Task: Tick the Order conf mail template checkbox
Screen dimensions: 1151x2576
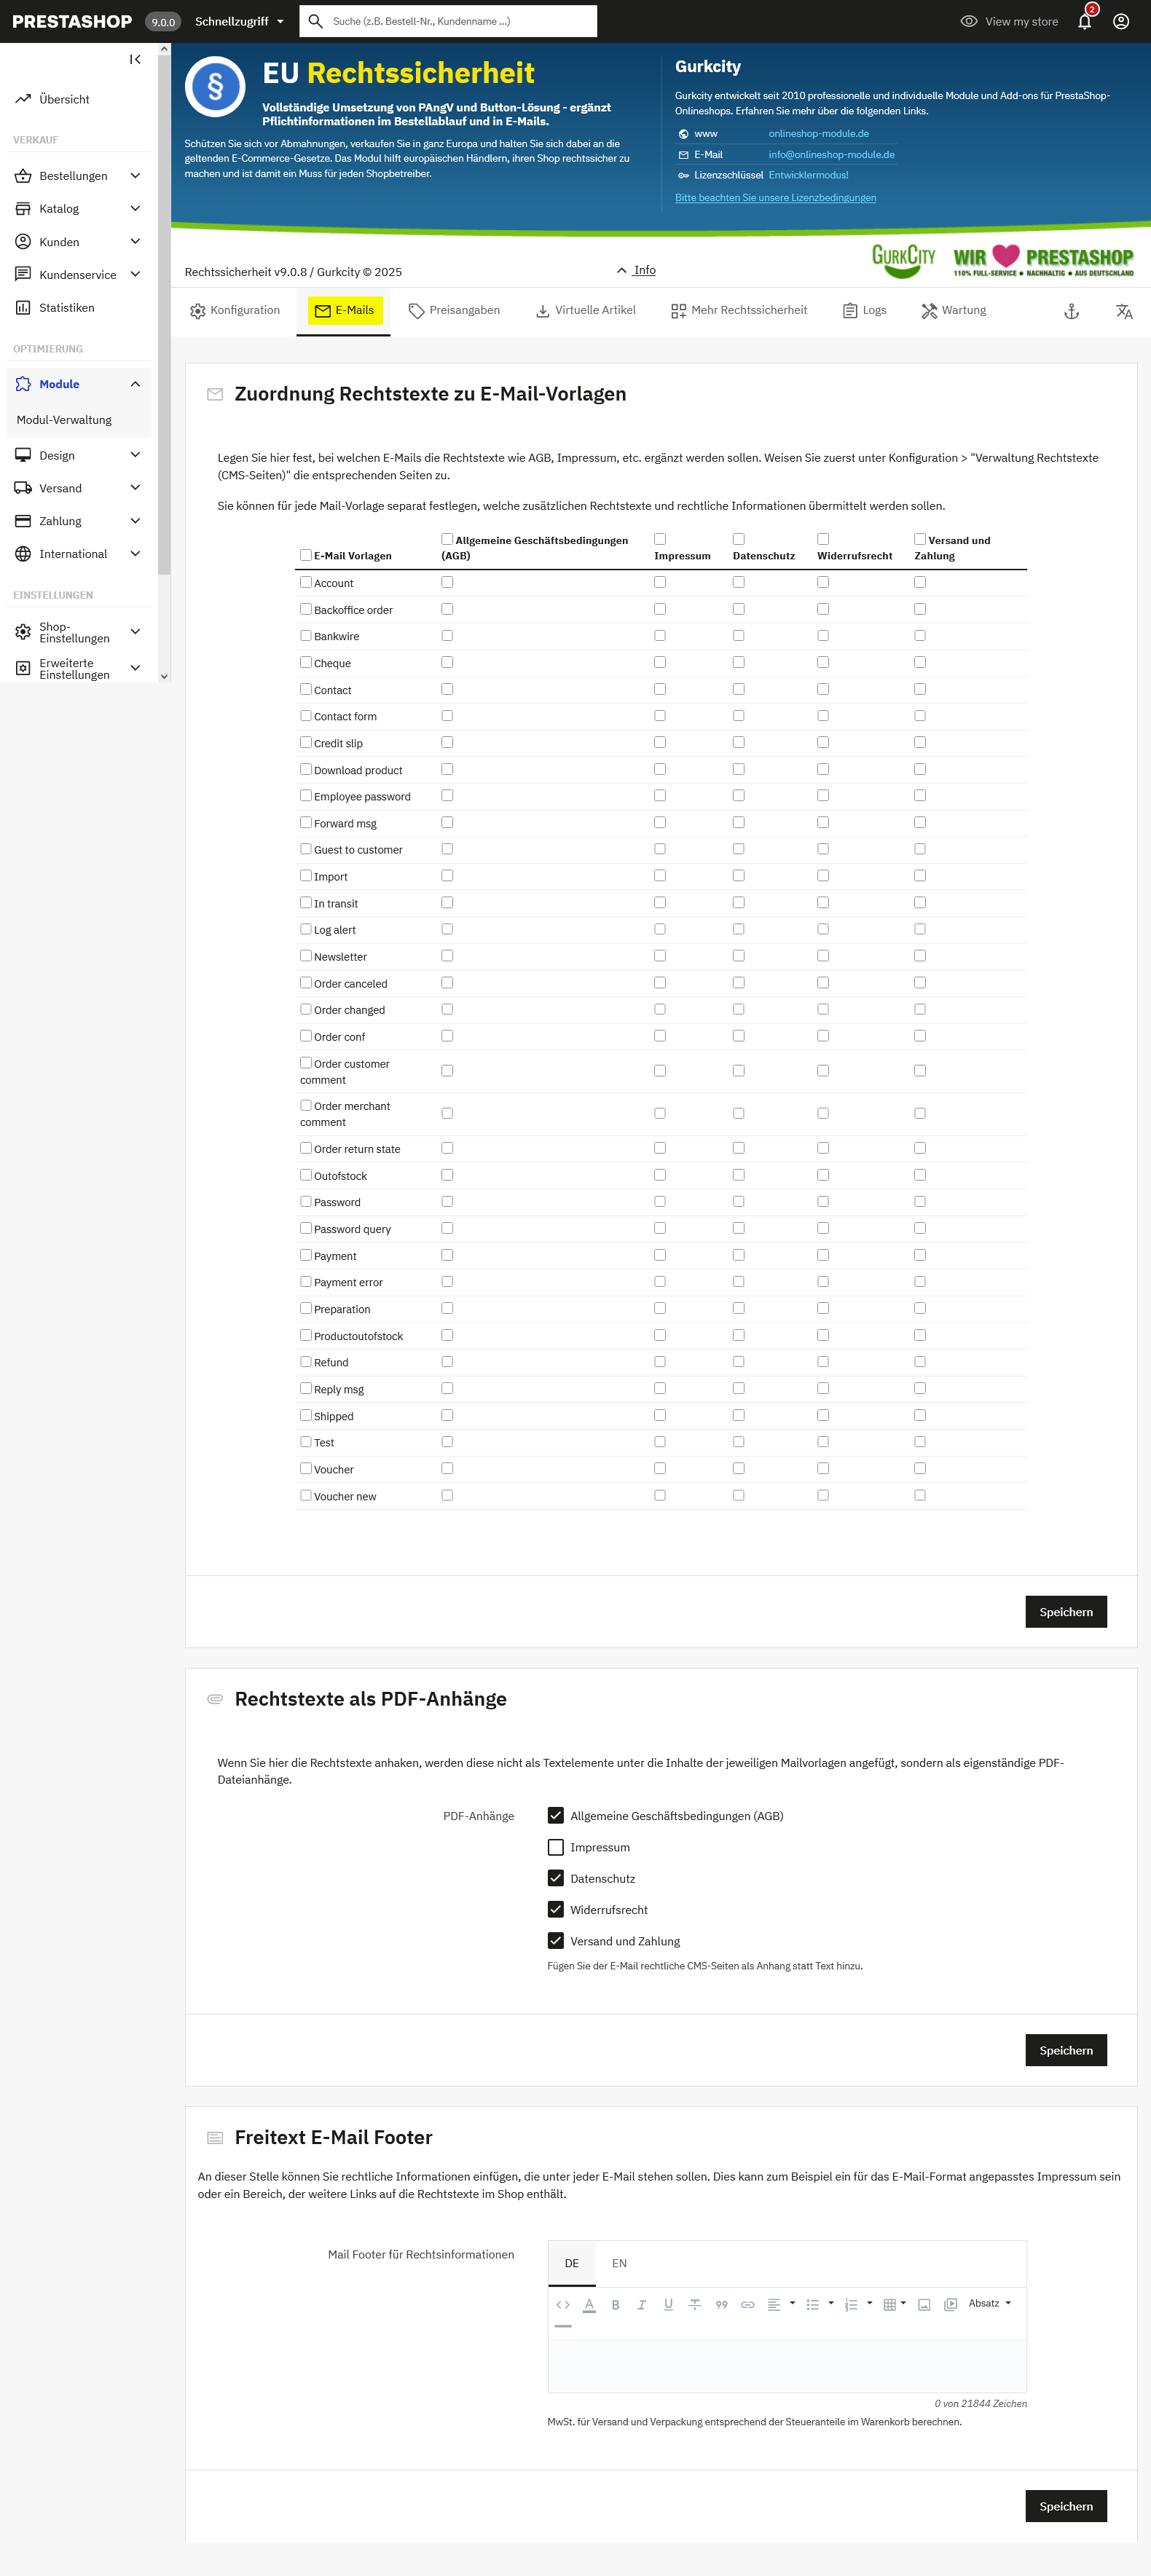Action: (x=306, y=1036)
